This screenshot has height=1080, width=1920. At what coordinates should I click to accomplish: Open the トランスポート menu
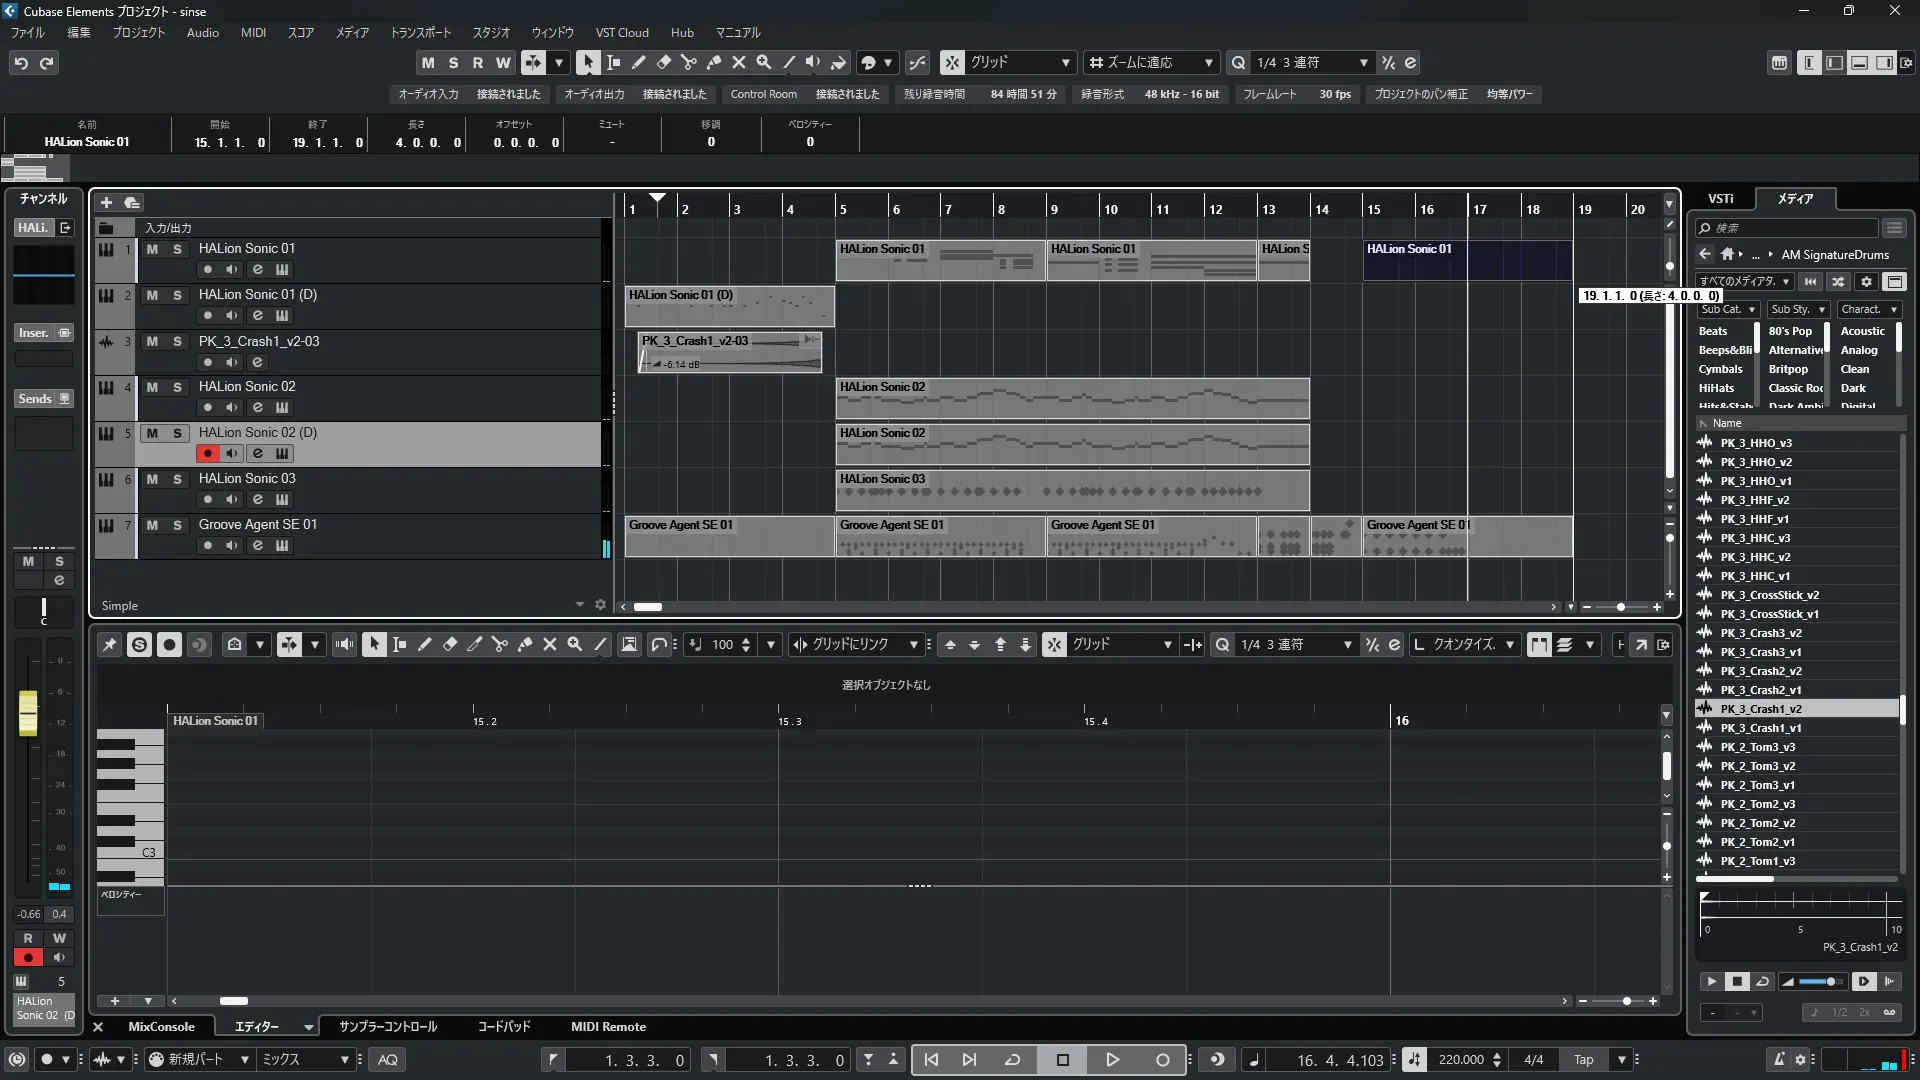[420, 33]
